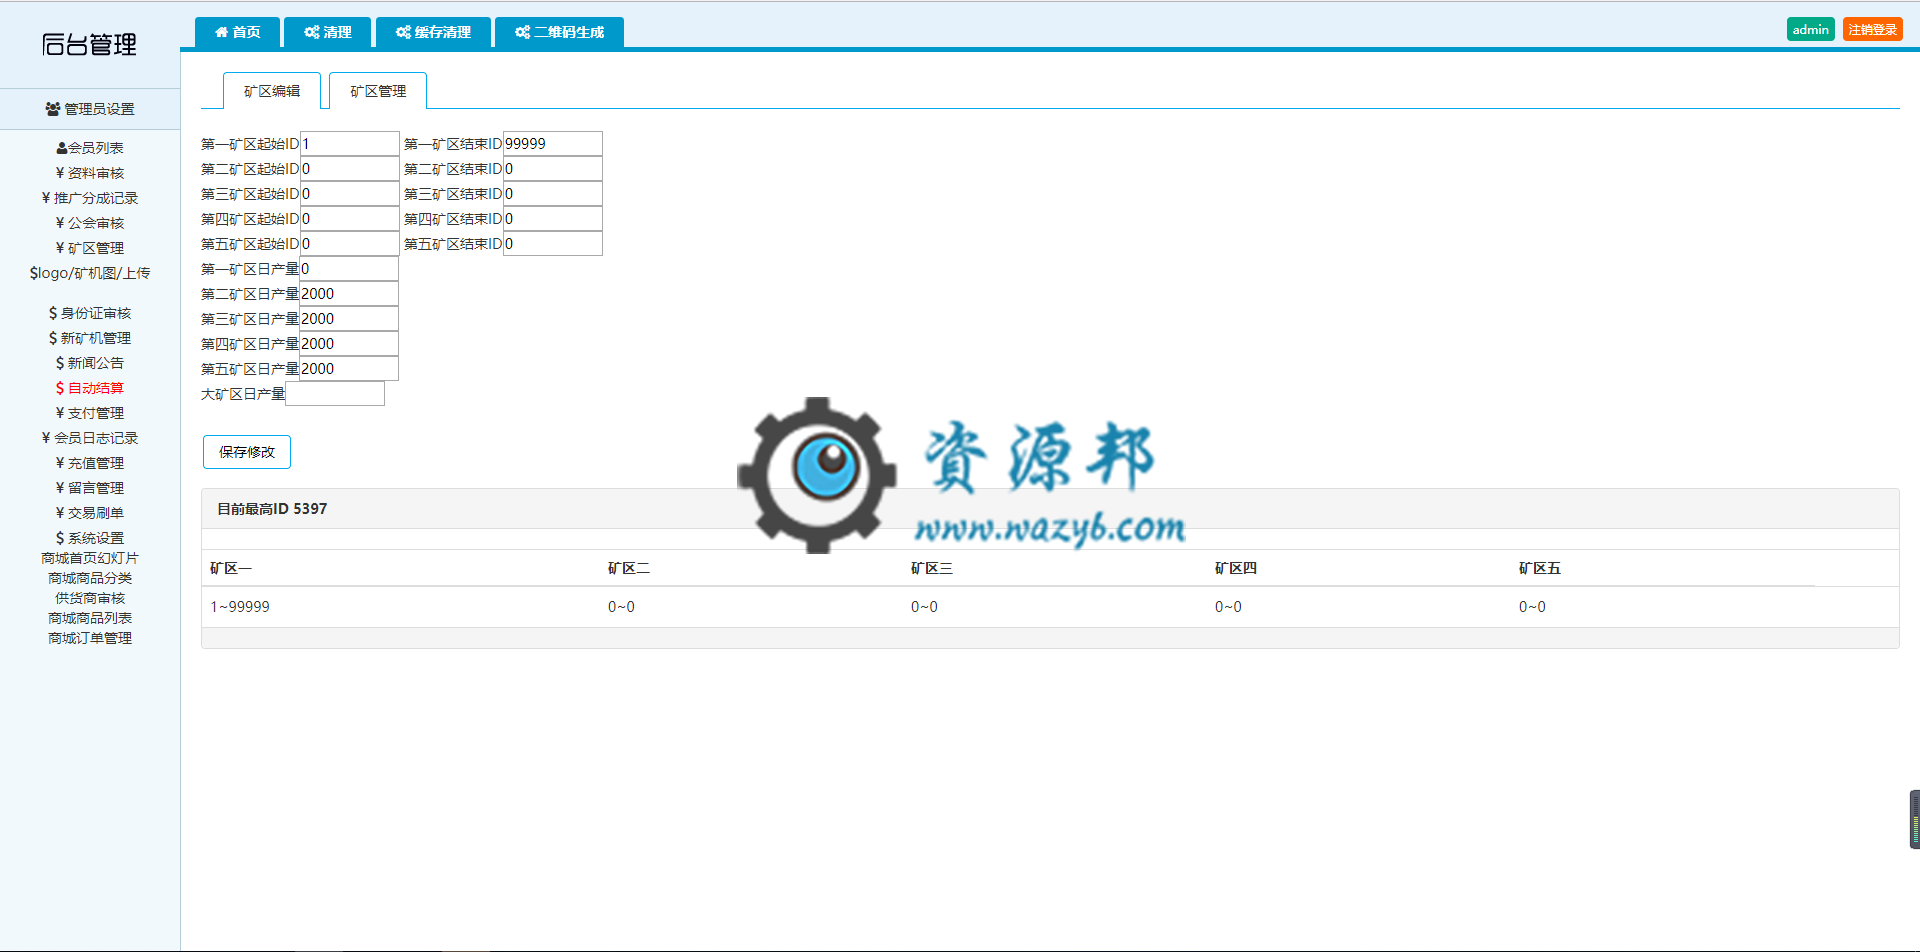1920x952 pixels.
Task: Click the 第二矿区日产量 input field
Action: [x=349, y=294]
